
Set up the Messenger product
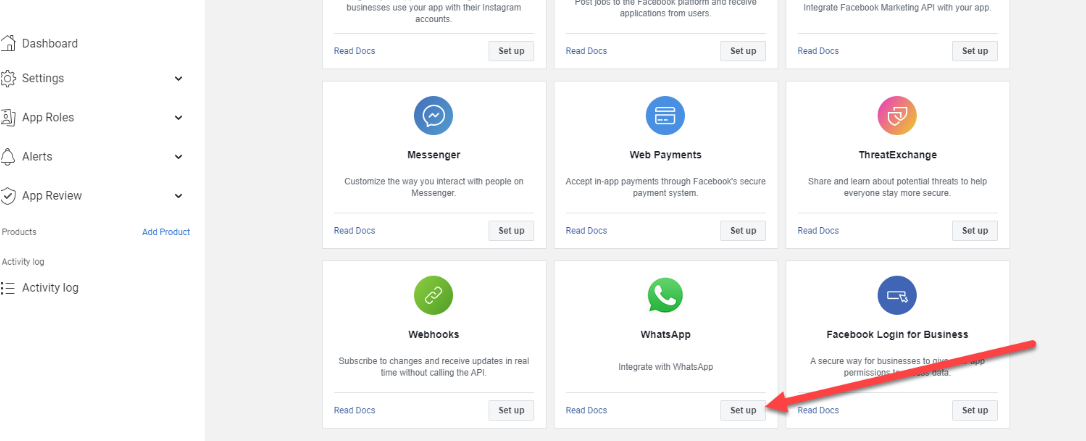(511, 231)
